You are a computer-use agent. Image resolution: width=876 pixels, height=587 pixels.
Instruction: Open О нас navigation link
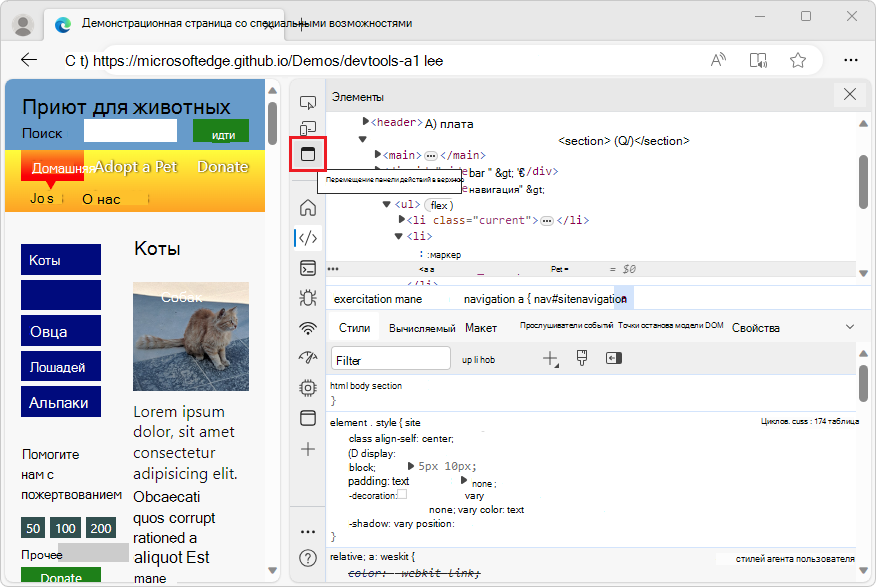tap(101, 199)
